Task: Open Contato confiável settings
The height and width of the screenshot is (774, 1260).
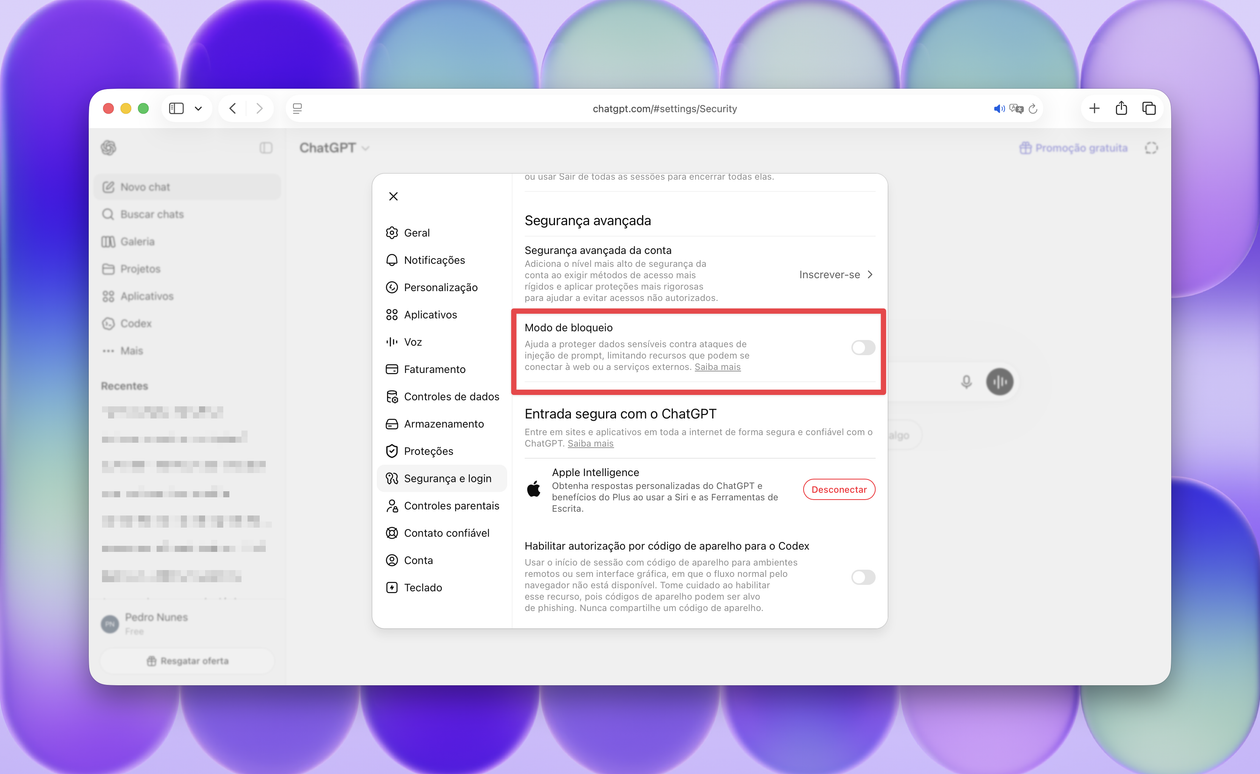Action: tap(442, 533)
